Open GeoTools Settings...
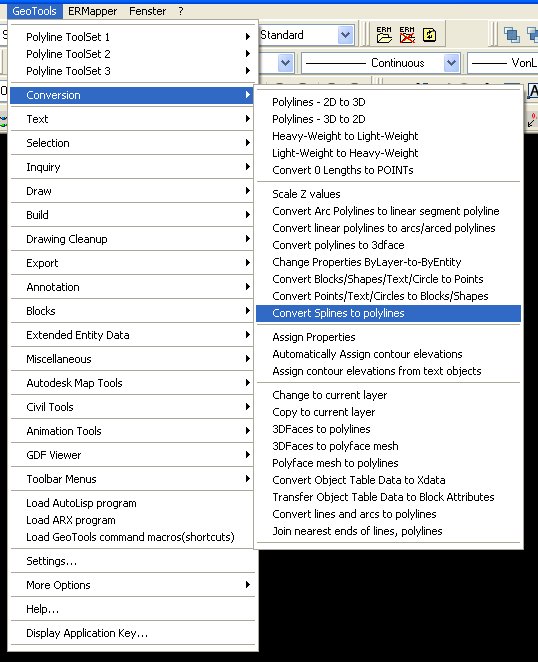The image size is (538, 662). [132, 561]
